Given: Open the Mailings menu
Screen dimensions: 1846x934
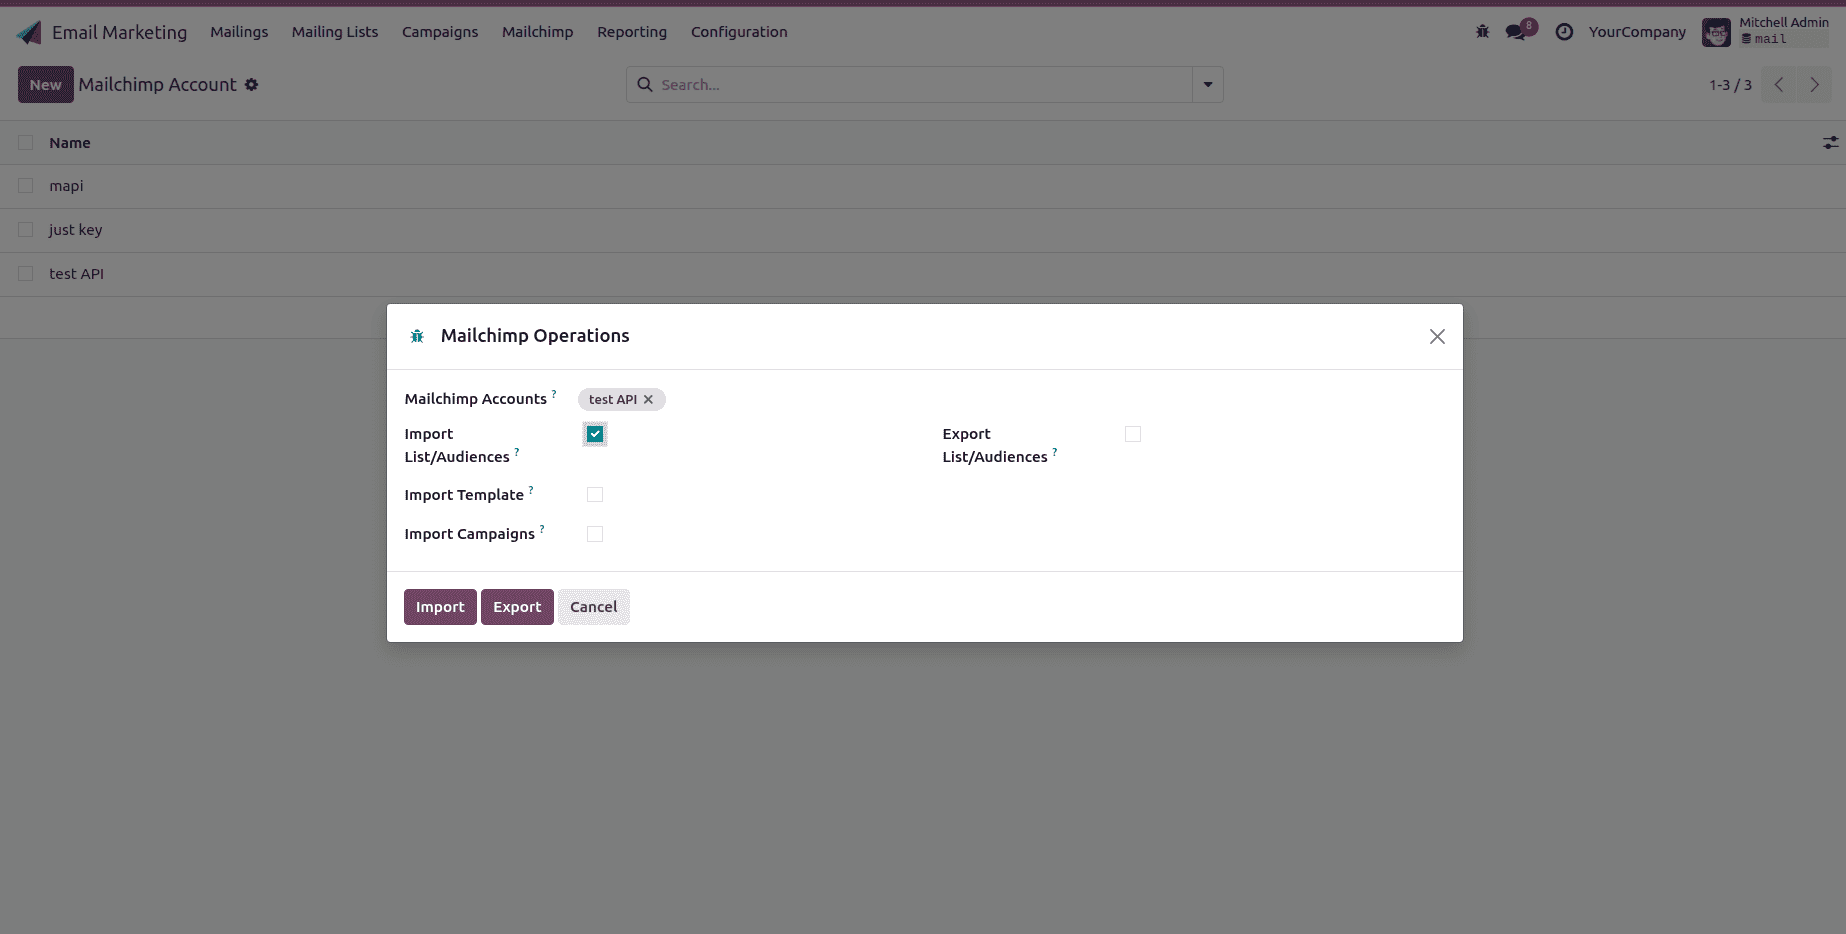Looking at the screenshot, I should pos(239,32).
